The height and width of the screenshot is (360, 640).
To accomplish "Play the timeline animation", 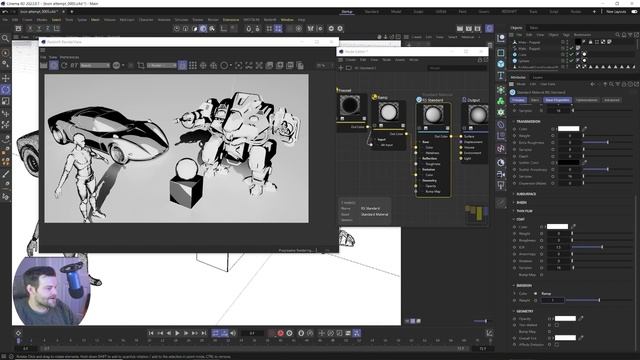I will pos(177,333).
